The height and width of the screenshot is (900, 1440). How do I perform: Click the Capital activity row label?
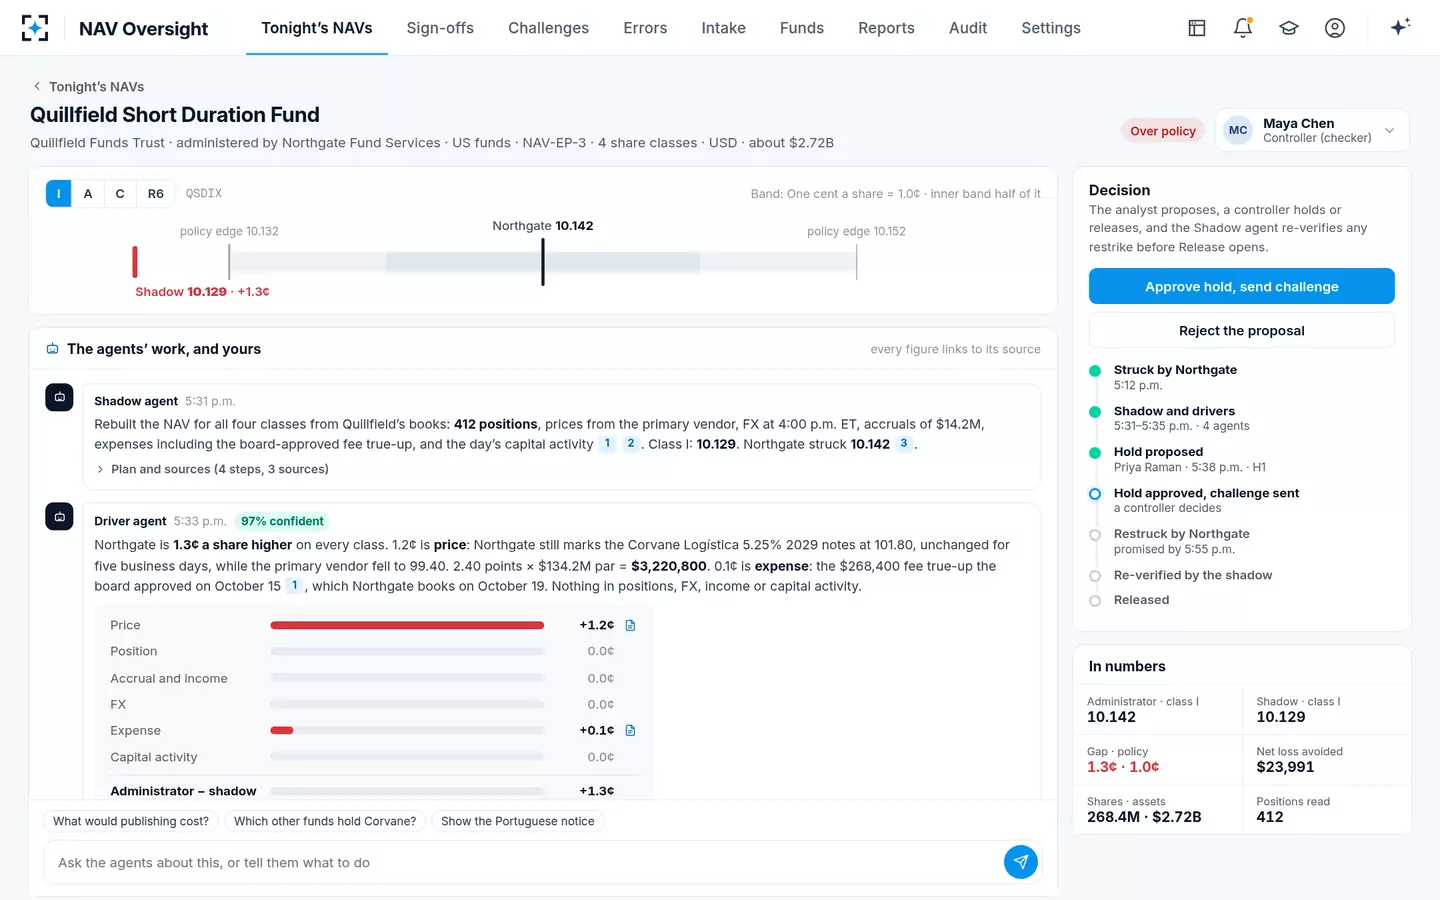[x=154, y=757]
